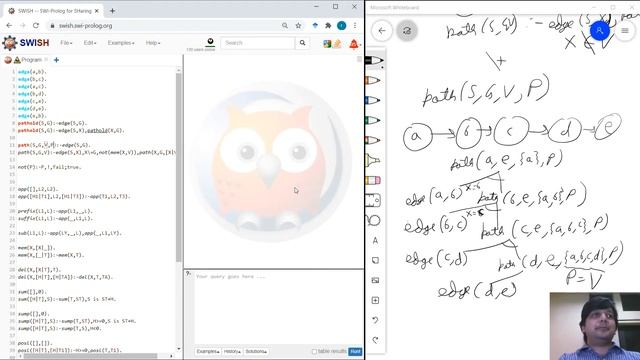Add a sticky note in Whiteboard

click(375, 260)
